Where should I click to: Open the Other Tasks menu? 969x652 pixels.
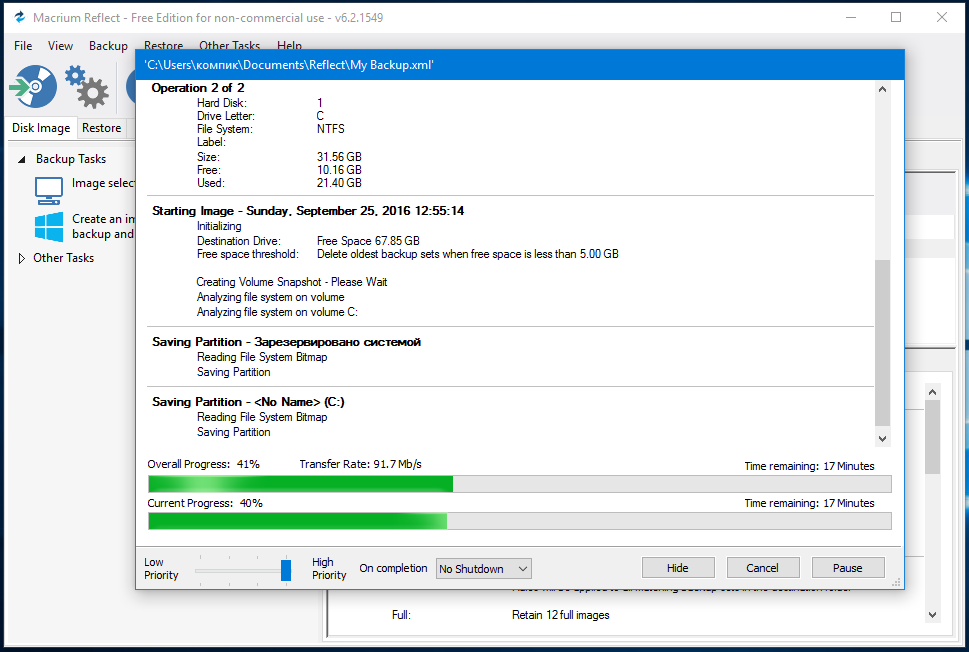[229, 45]
